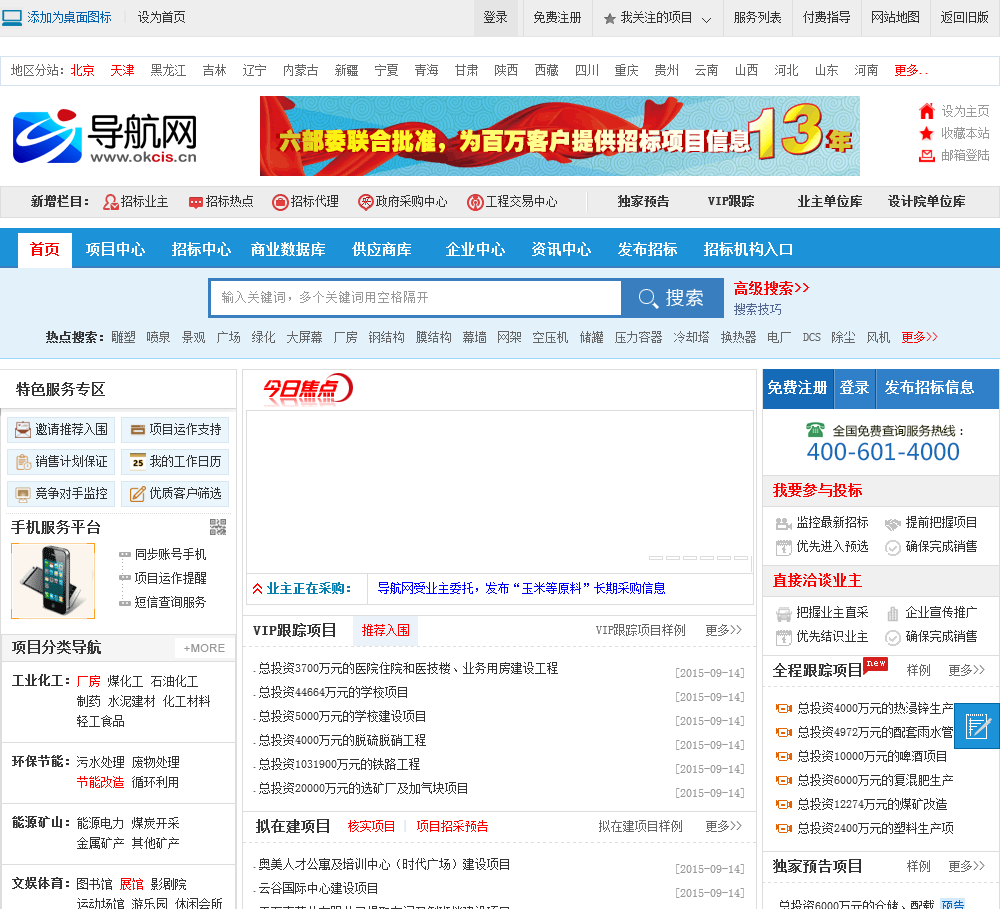Open the 招标中心 navigation tab

click(202, 249)
